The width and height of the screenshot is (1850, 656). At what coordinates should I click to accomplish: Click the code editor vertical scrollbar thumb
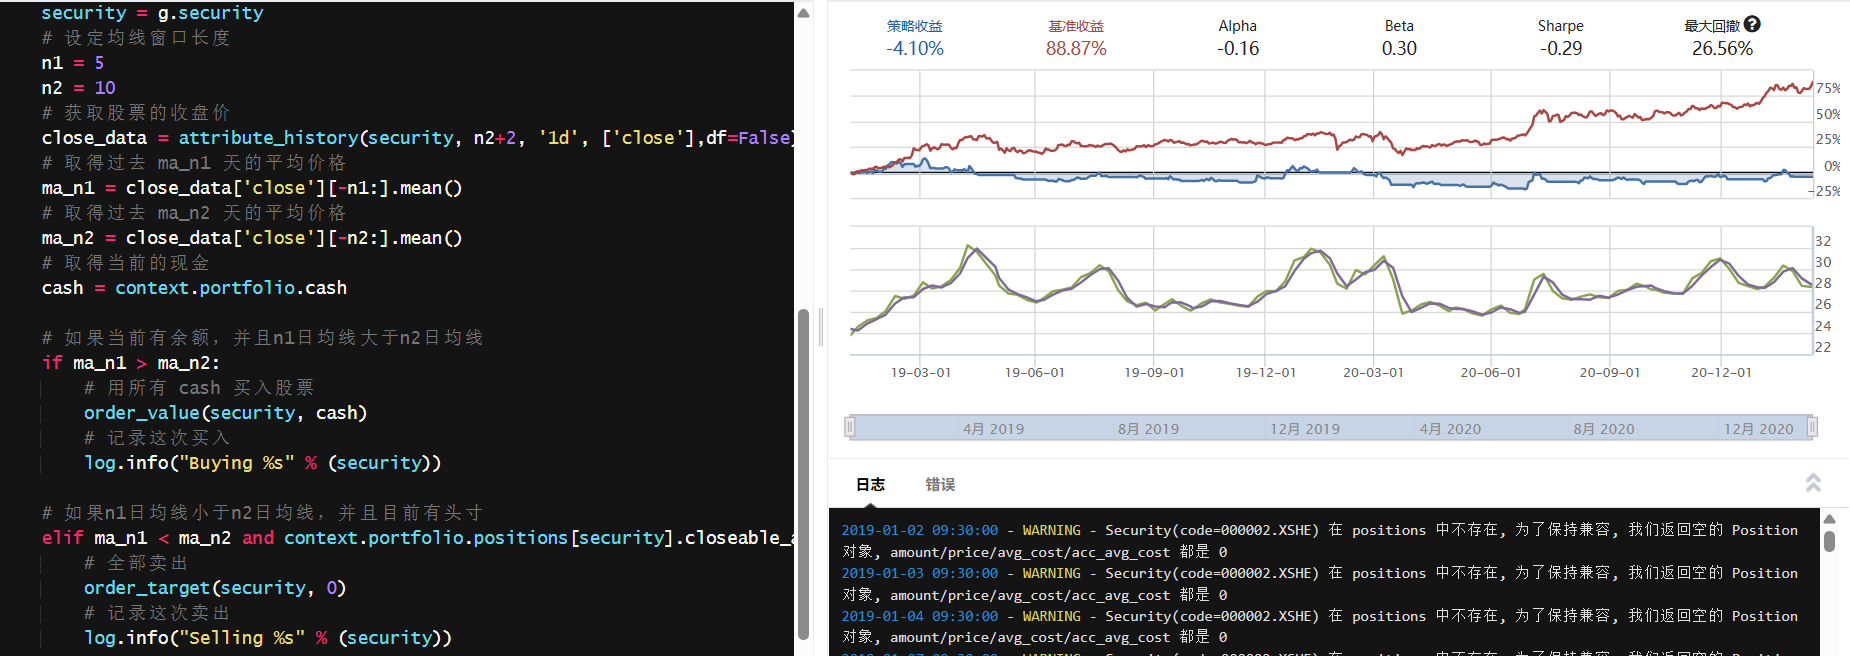pos(803,474)
